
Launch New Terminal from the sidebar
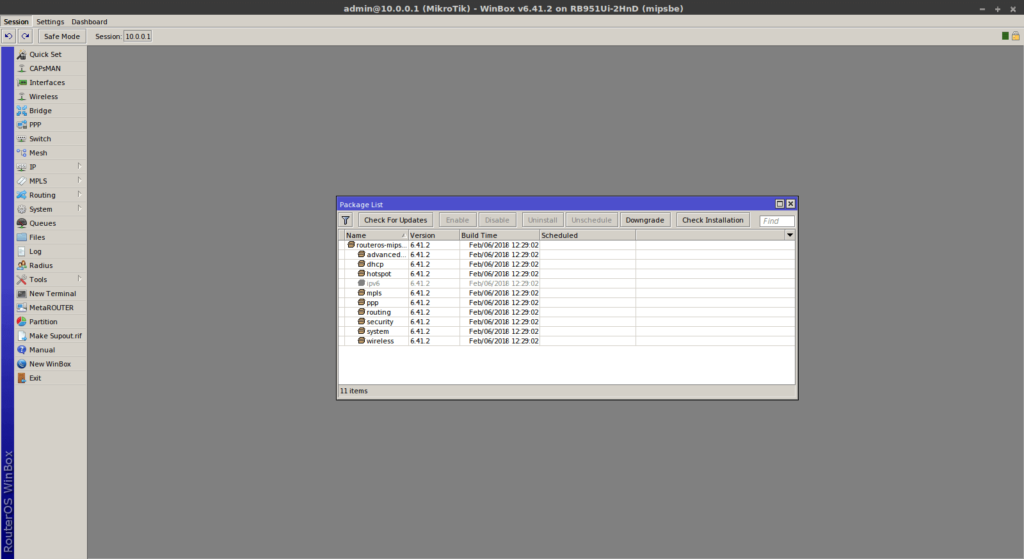click(x=52, y=294)
